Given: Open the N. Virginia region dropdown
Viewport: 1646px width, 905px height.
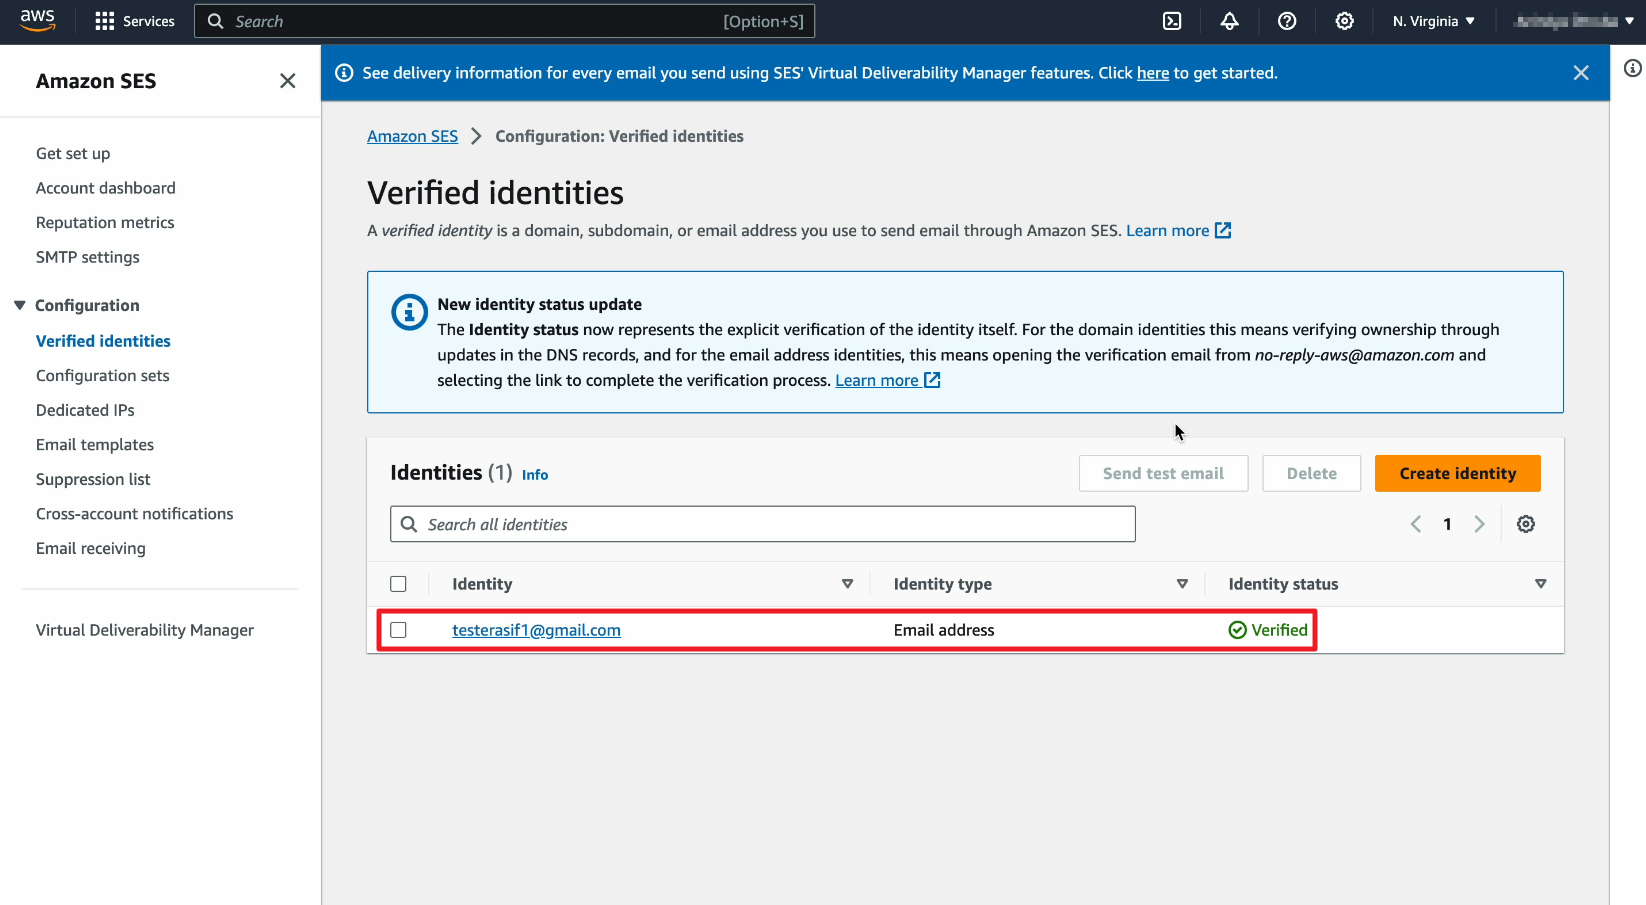Looking at the screenshot, I should 1433,21.
